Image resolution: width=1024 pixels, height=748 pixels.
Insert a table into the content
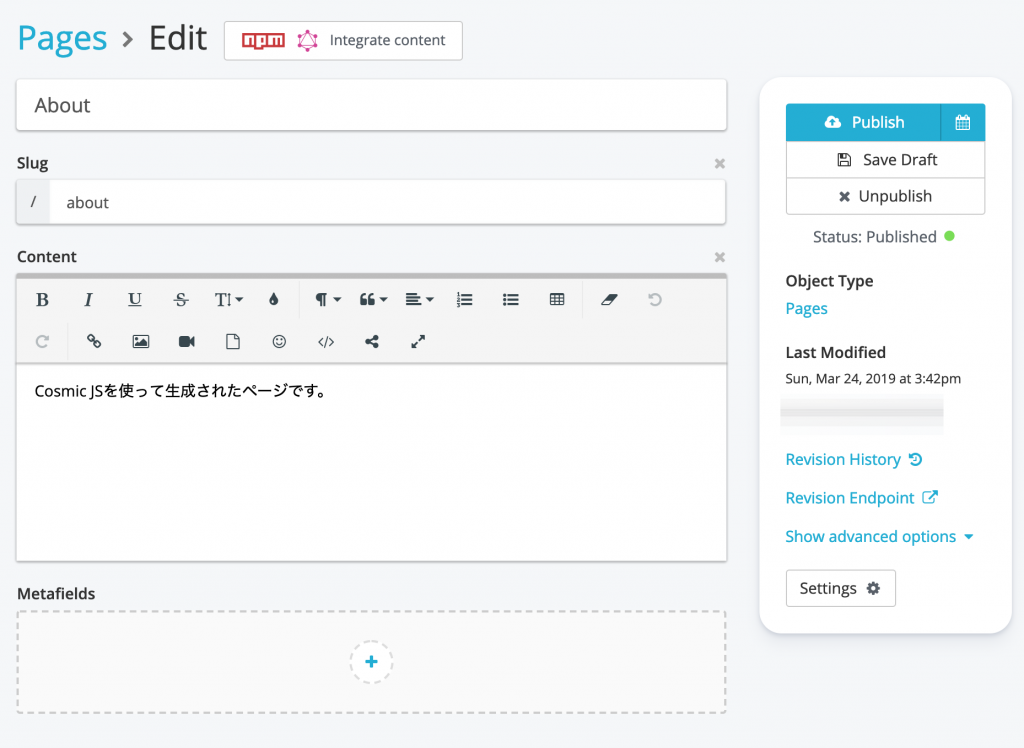(557, 300)
